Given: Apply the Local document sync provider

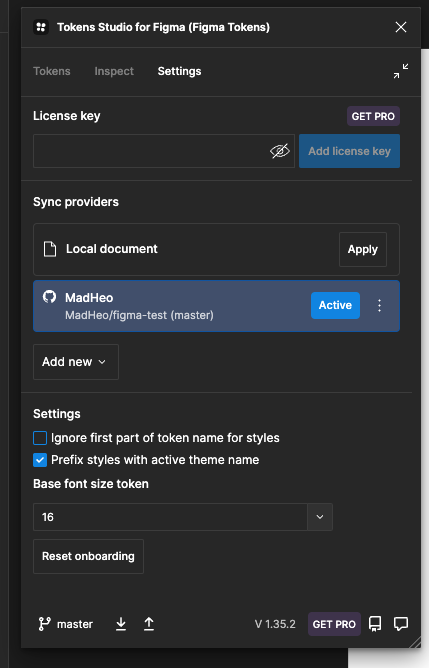Looking at the screenshot, I should 363,249.
